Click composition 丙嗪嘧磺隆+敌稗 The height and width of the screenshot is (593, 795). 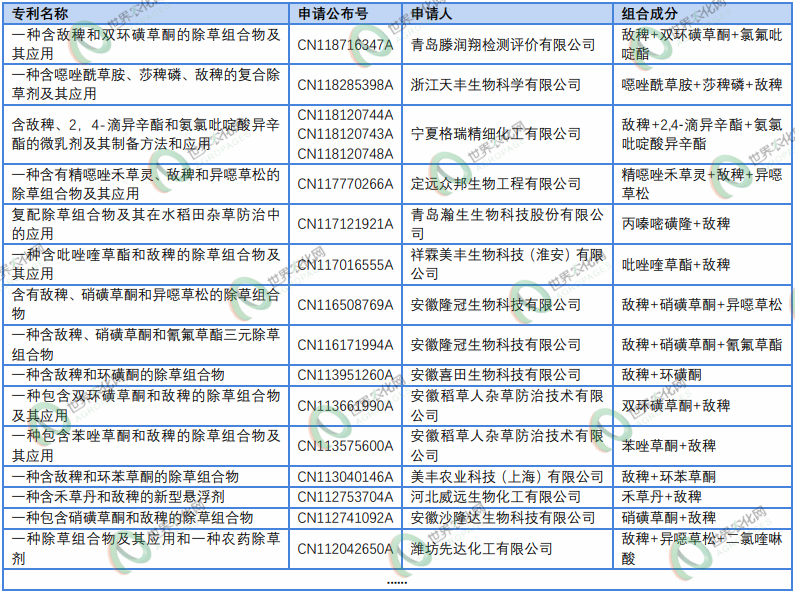(x=676, y=224)
